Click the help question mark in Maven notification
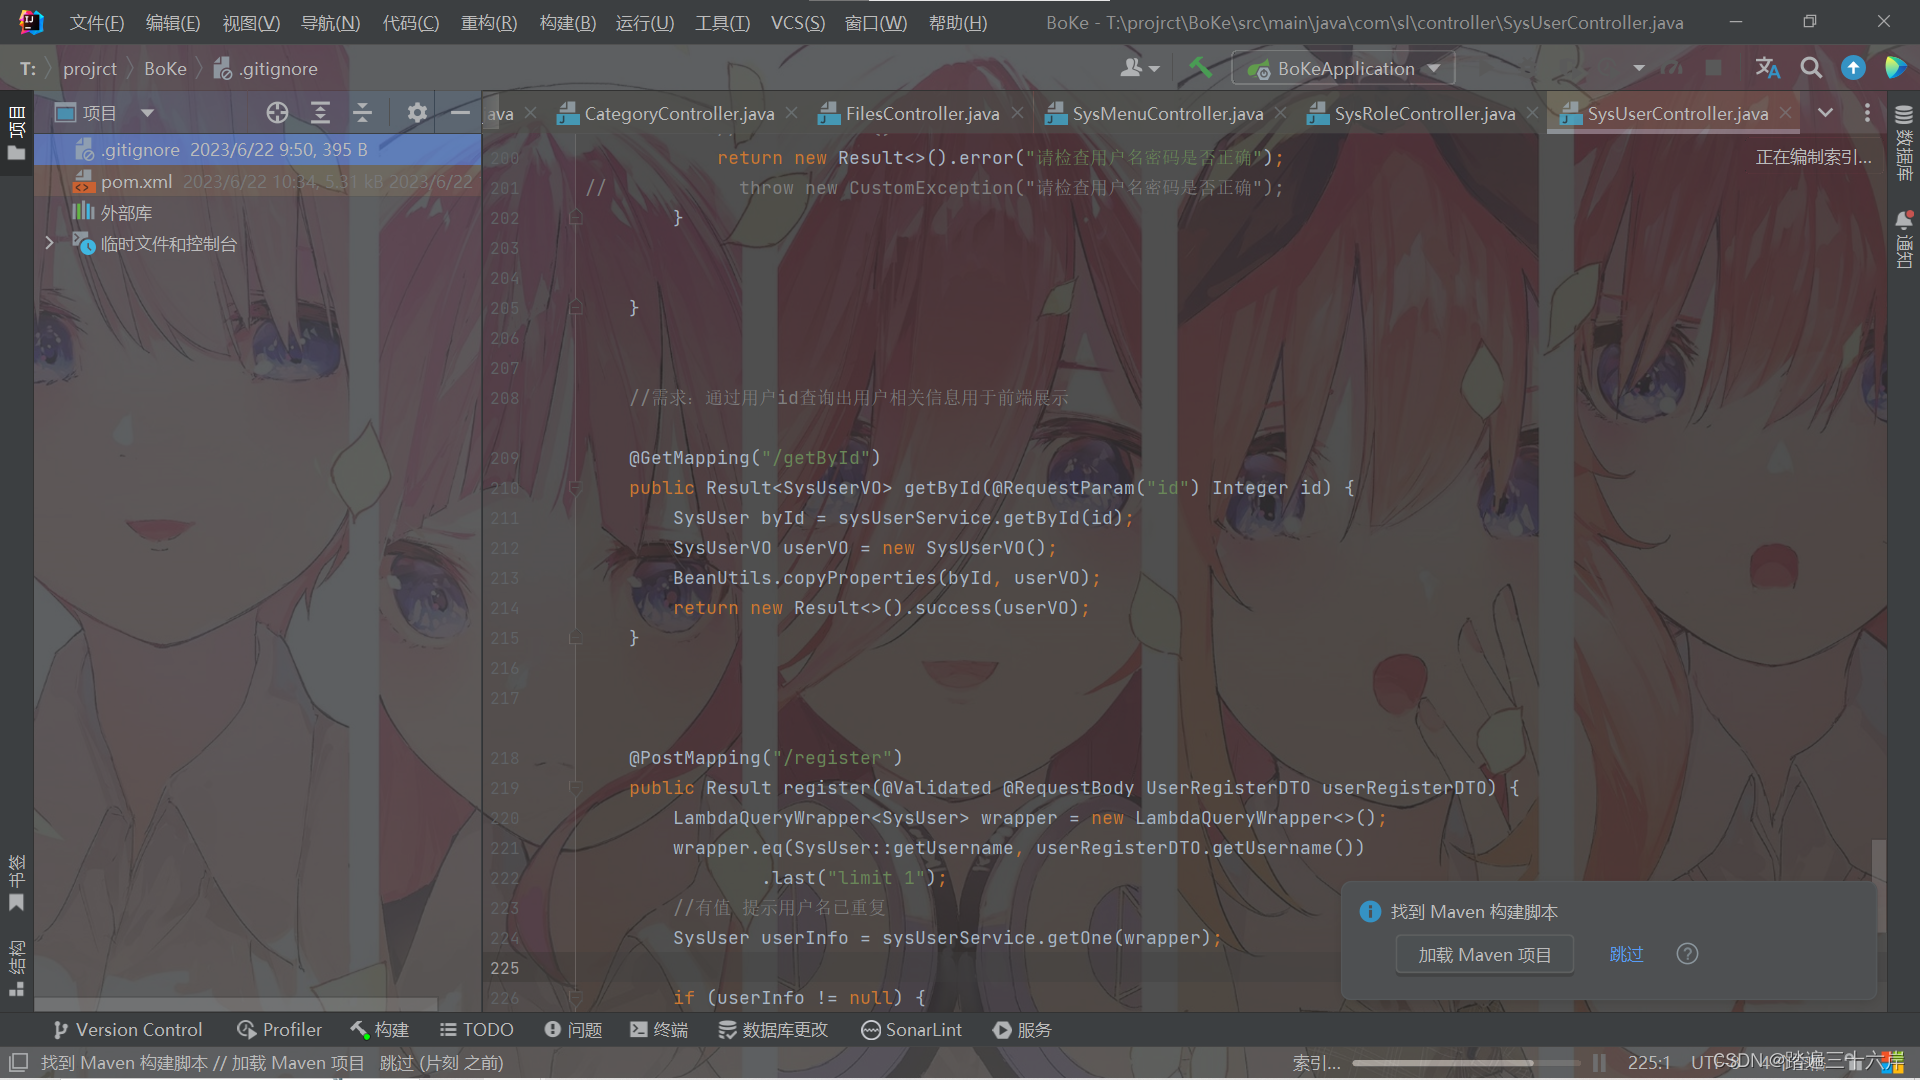Screen dimensions: 1920x1080 click(1687, 954)
